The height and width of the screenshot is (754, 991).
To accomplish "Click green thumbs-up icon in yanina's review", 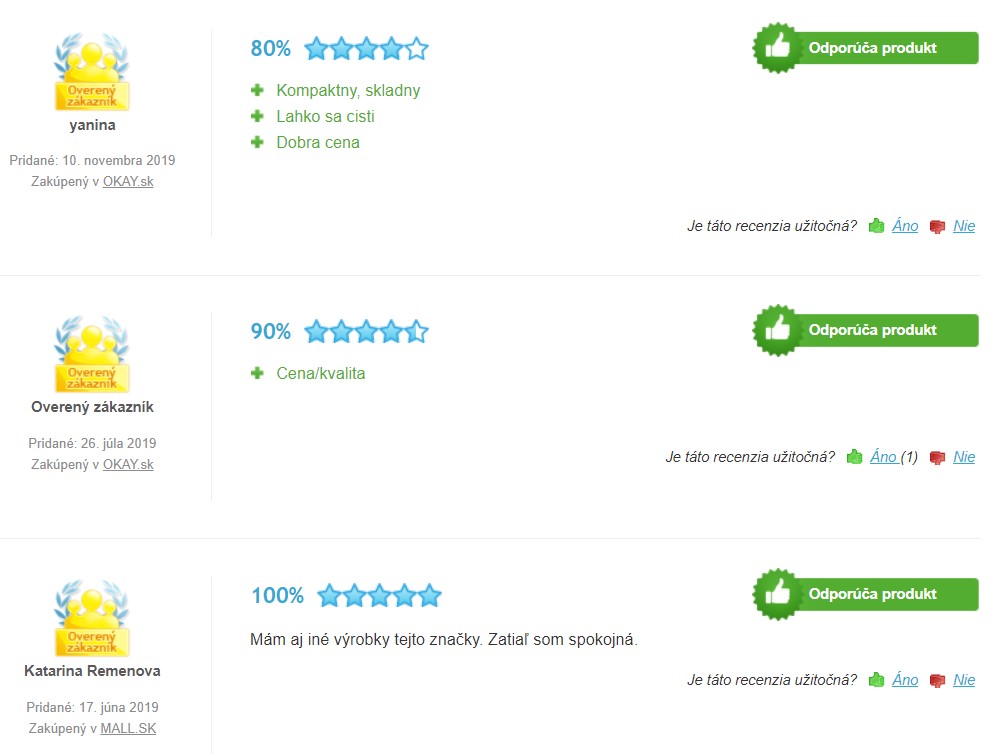I will click(x=876, y=226).
